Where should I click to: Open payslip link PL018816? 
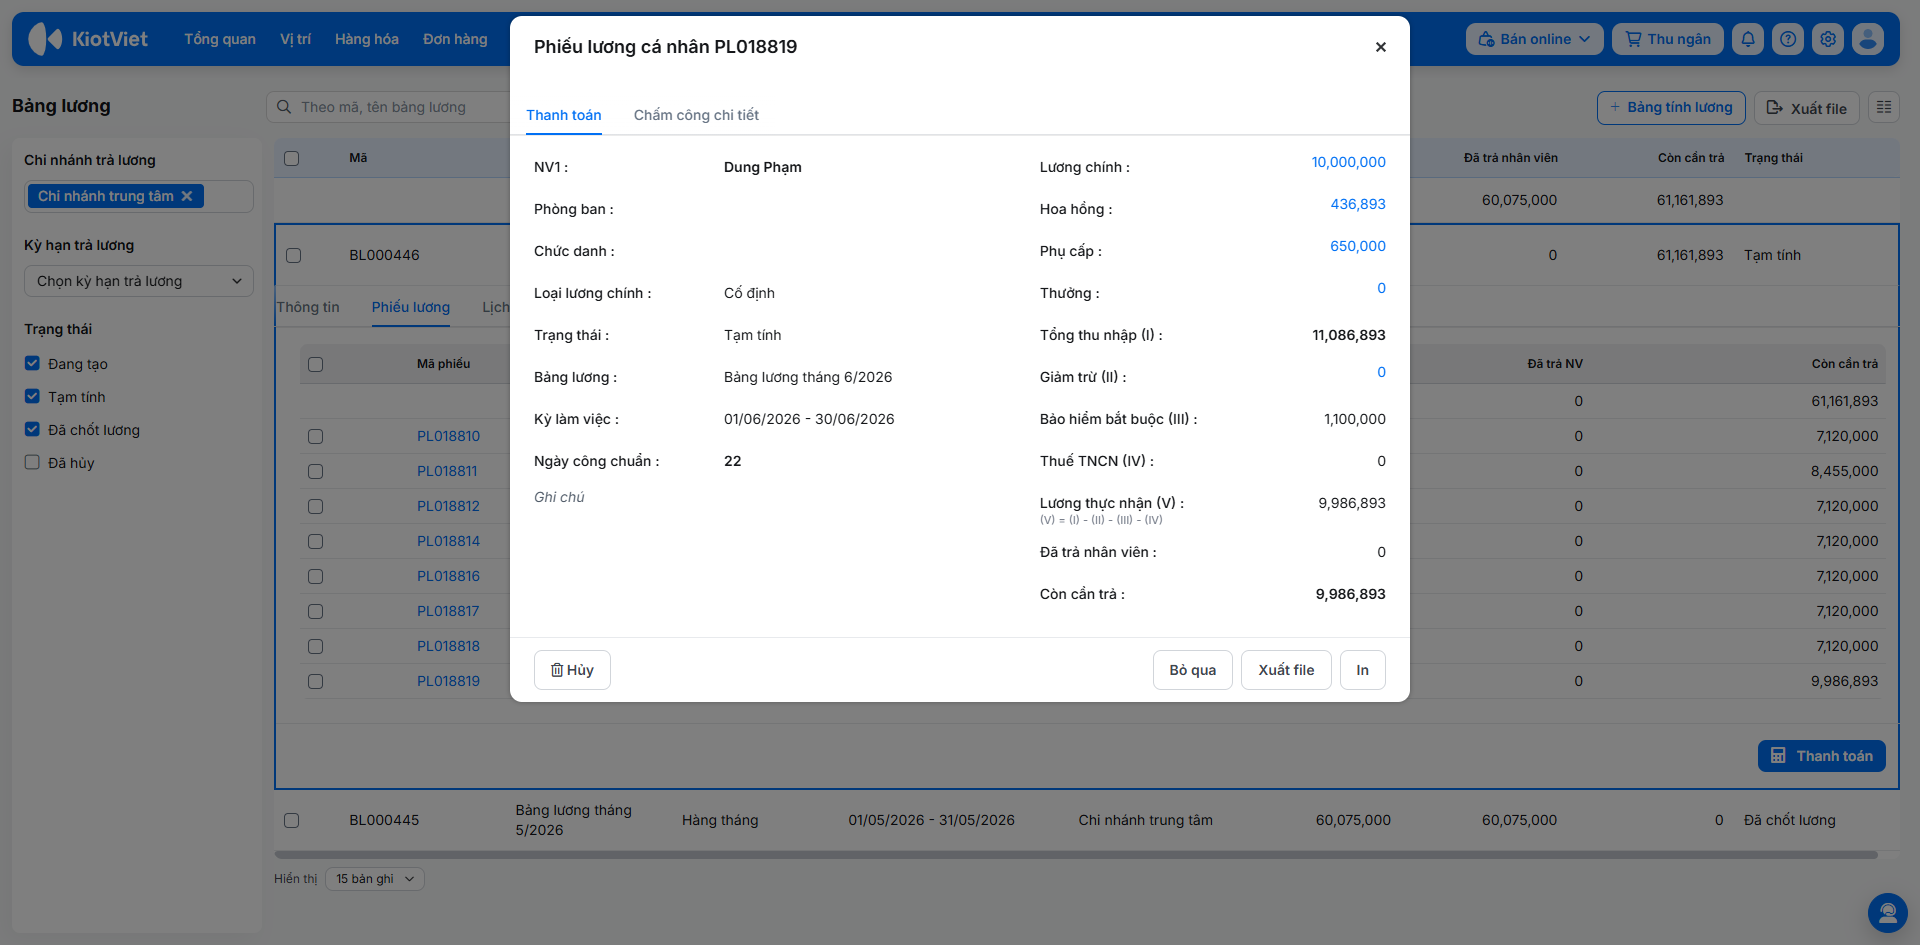[448, 576]
